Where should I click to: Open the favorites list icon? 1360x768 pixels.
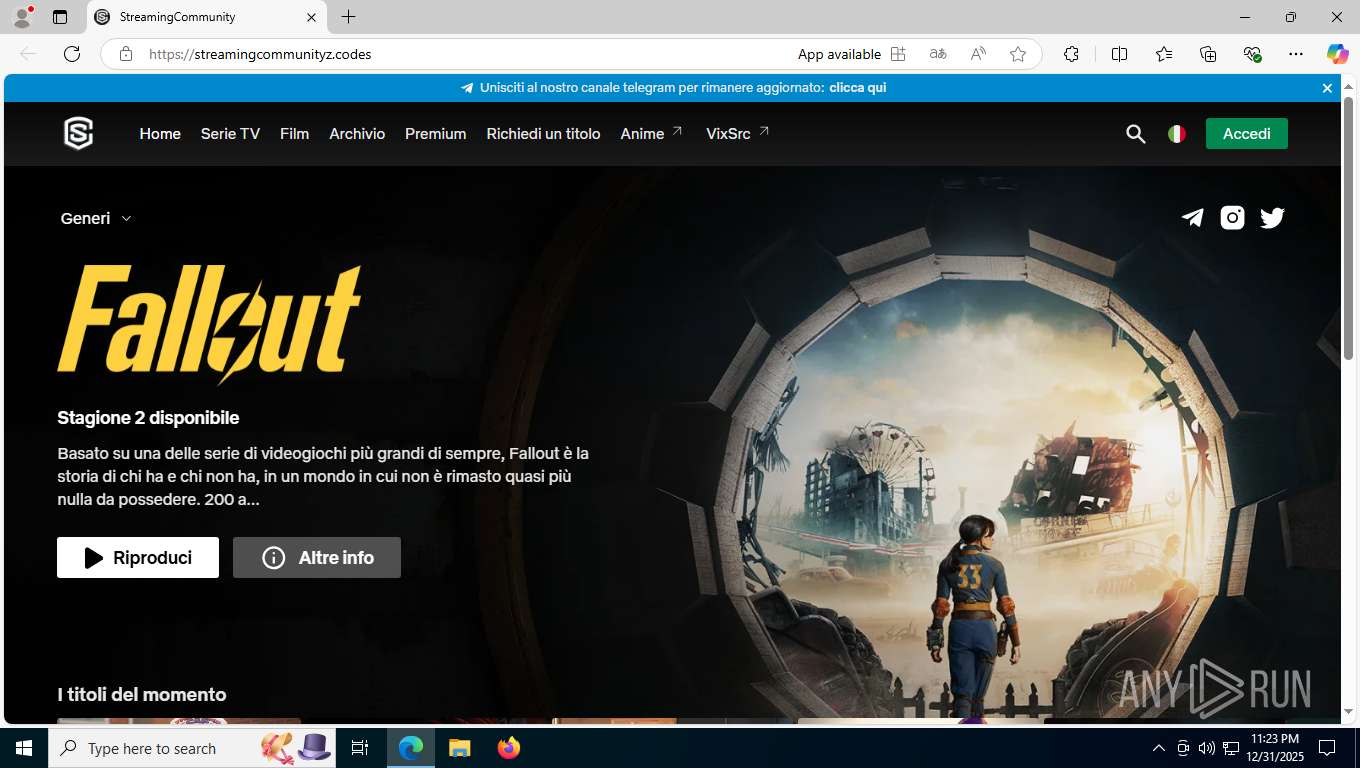(x=1164, y=54)
